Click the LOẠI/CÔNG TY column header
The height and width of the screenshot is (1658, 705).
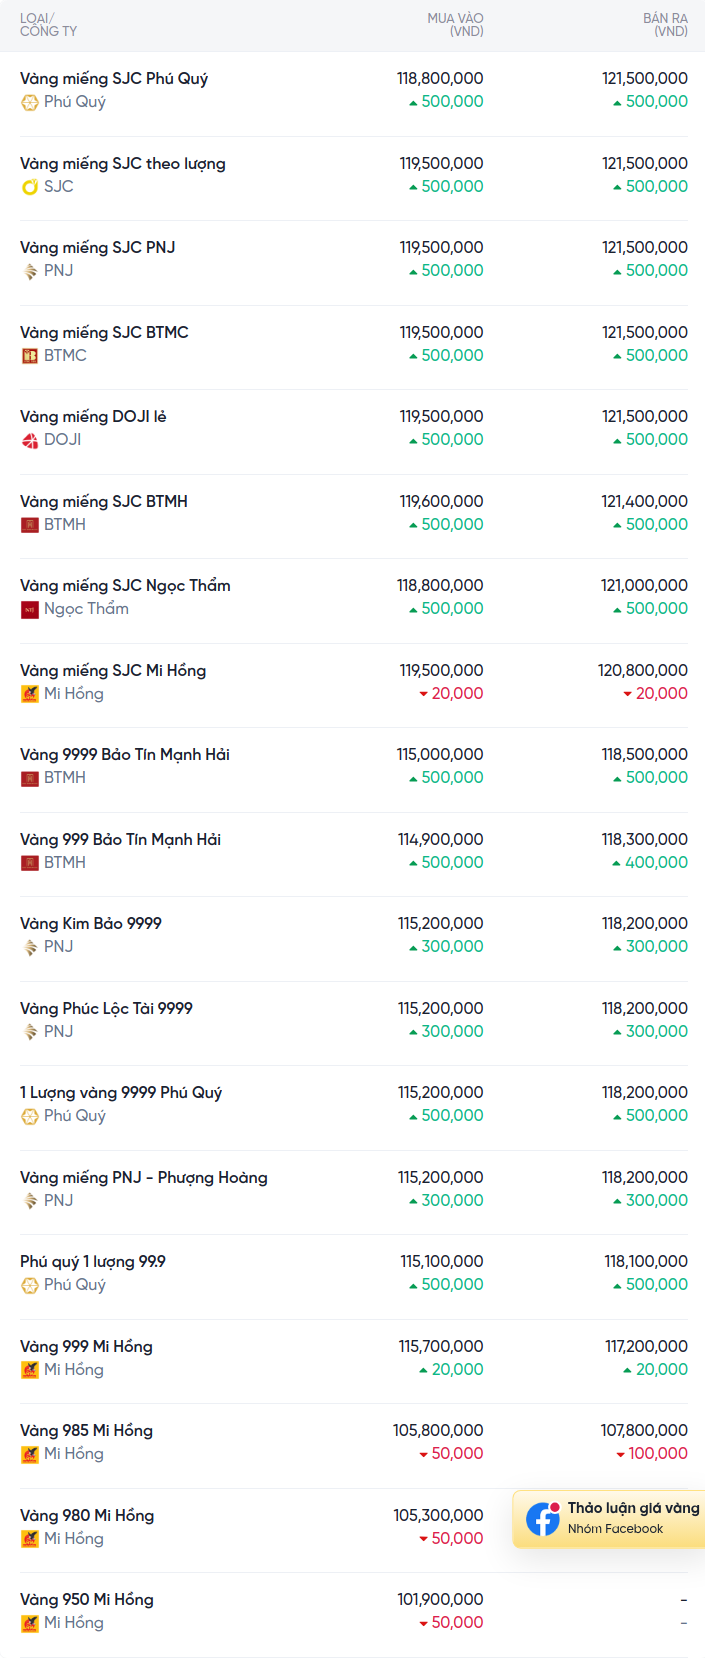tap(48, 25)
